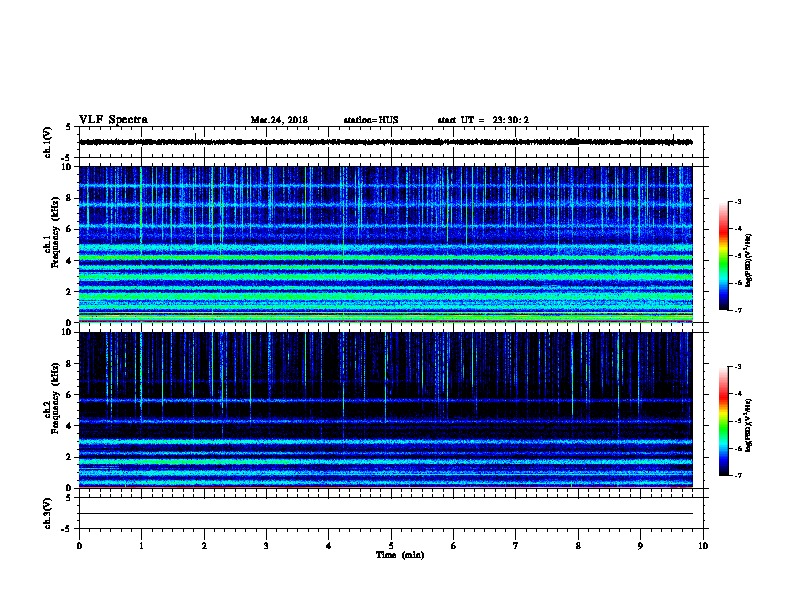
Task: Click the "8" kHz tick on ch.1 spectrogram axis
Action: click(x=69, y=198)
